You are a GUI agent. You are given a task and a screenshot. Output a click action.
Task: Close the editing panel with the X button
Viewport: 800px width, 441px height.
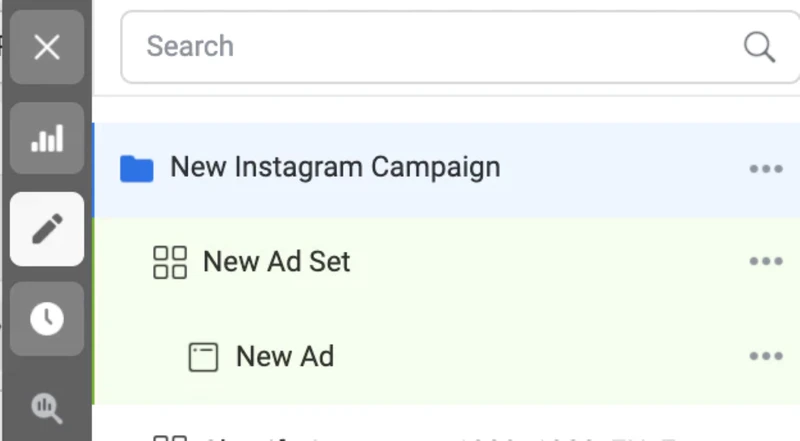[x=47, y=47]
